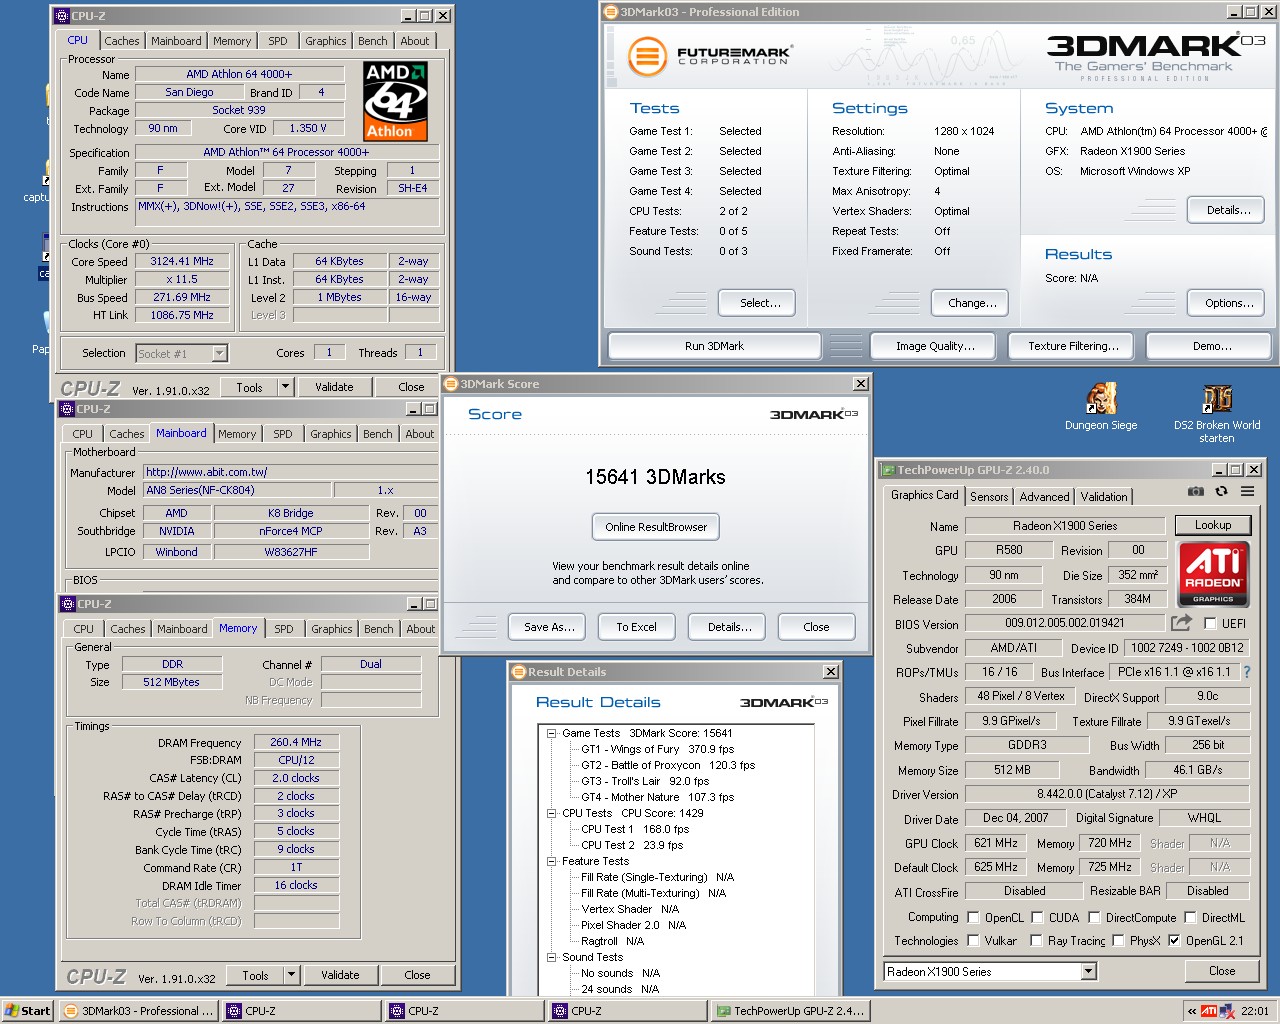1280x1024 pixels.
Task: Click Image Quality button
Action: [935, 346]
